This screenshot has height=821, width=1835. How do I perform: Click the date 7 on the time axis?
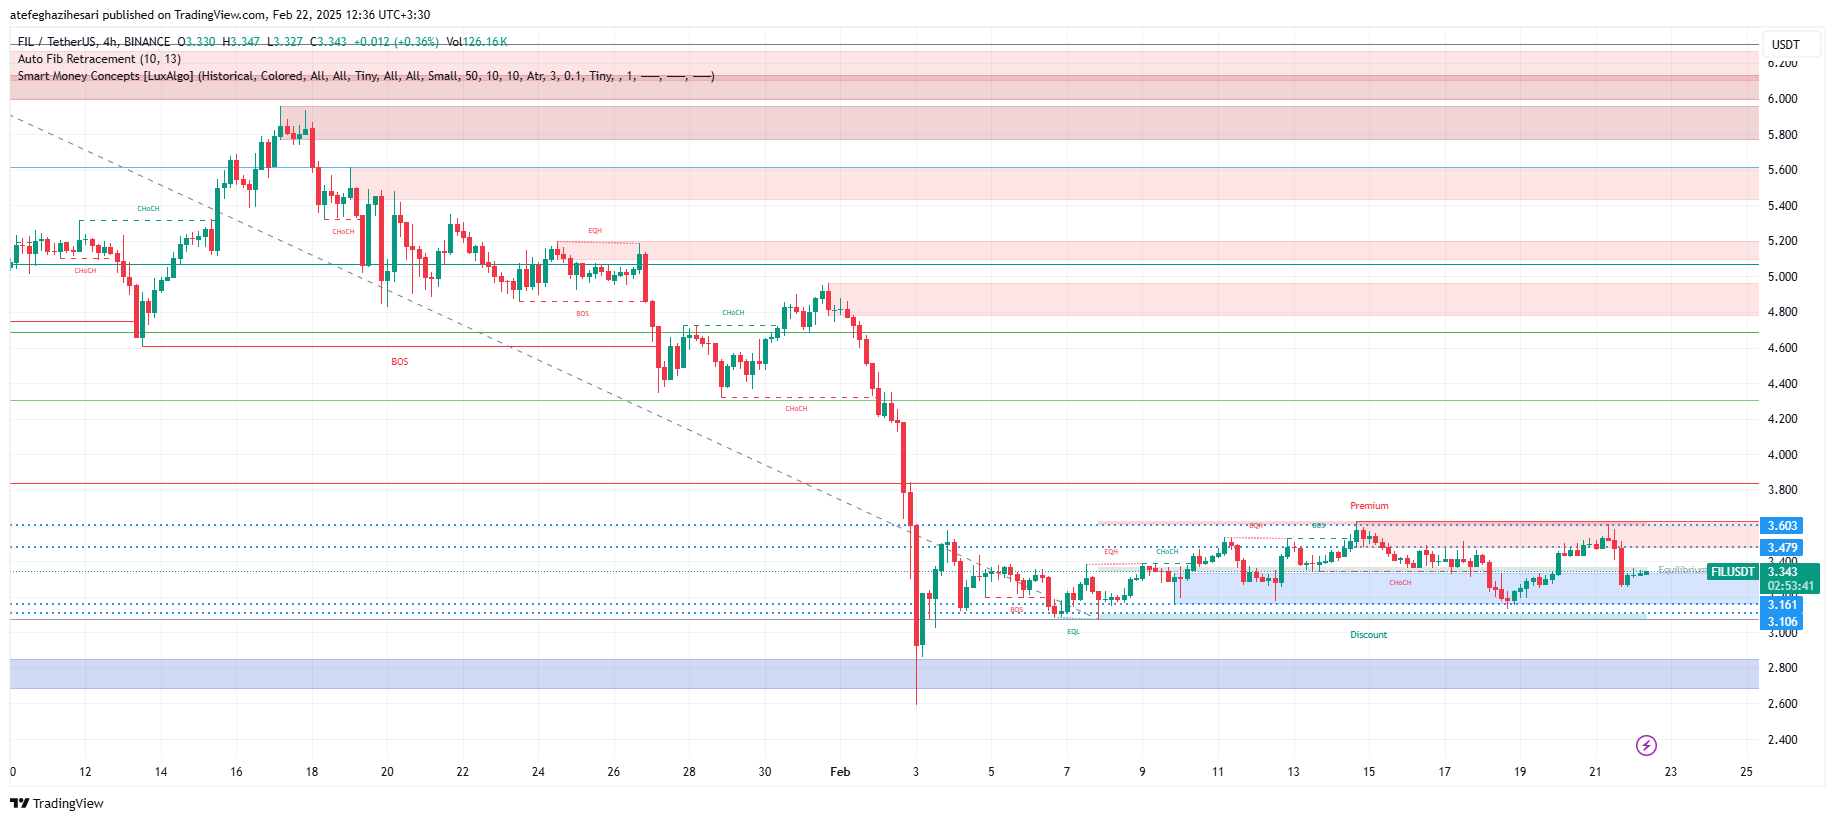pyautogui.click(x=1067, y=772)
